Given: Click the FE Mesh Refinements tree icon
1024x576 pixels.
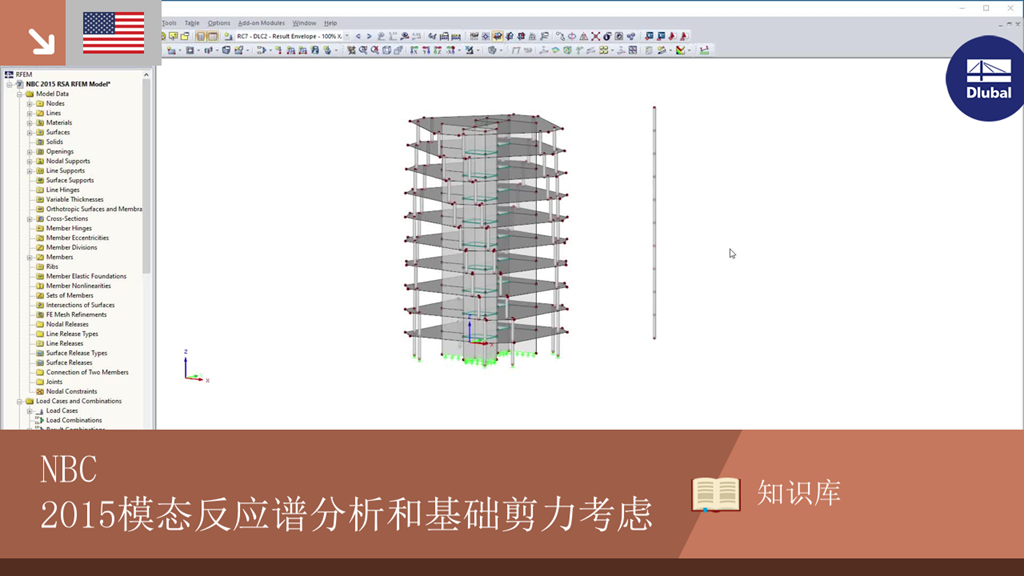Looking at the screenshot, I should point(40,315).
